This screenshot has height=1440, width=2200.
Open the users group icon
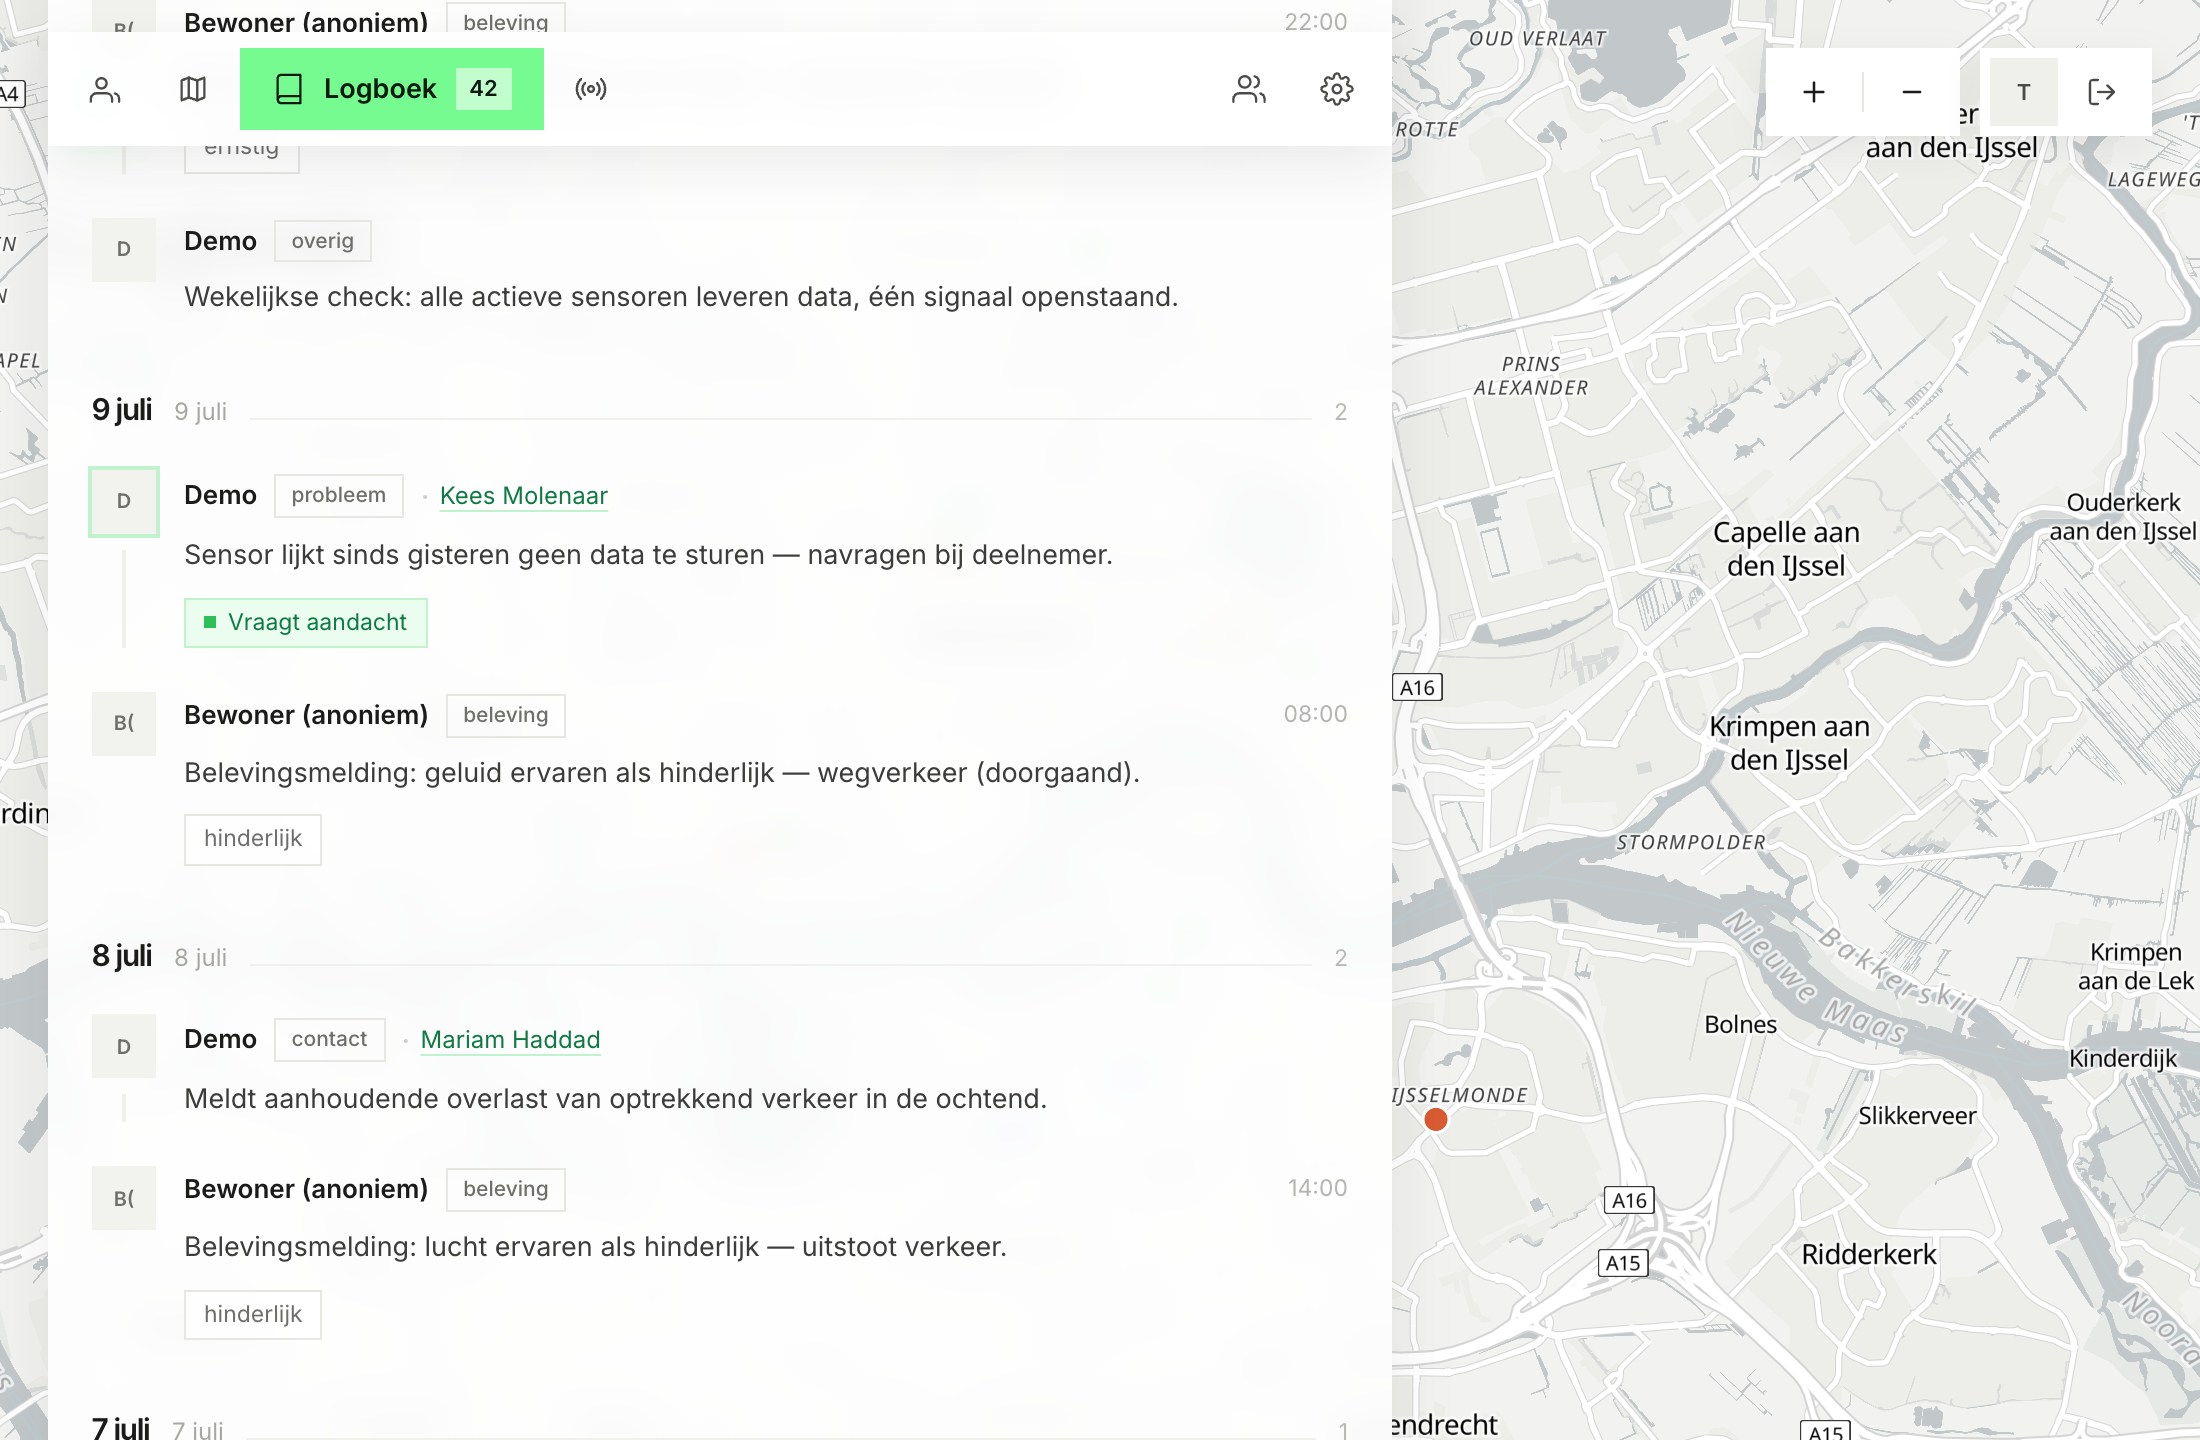pos(1249,90)
